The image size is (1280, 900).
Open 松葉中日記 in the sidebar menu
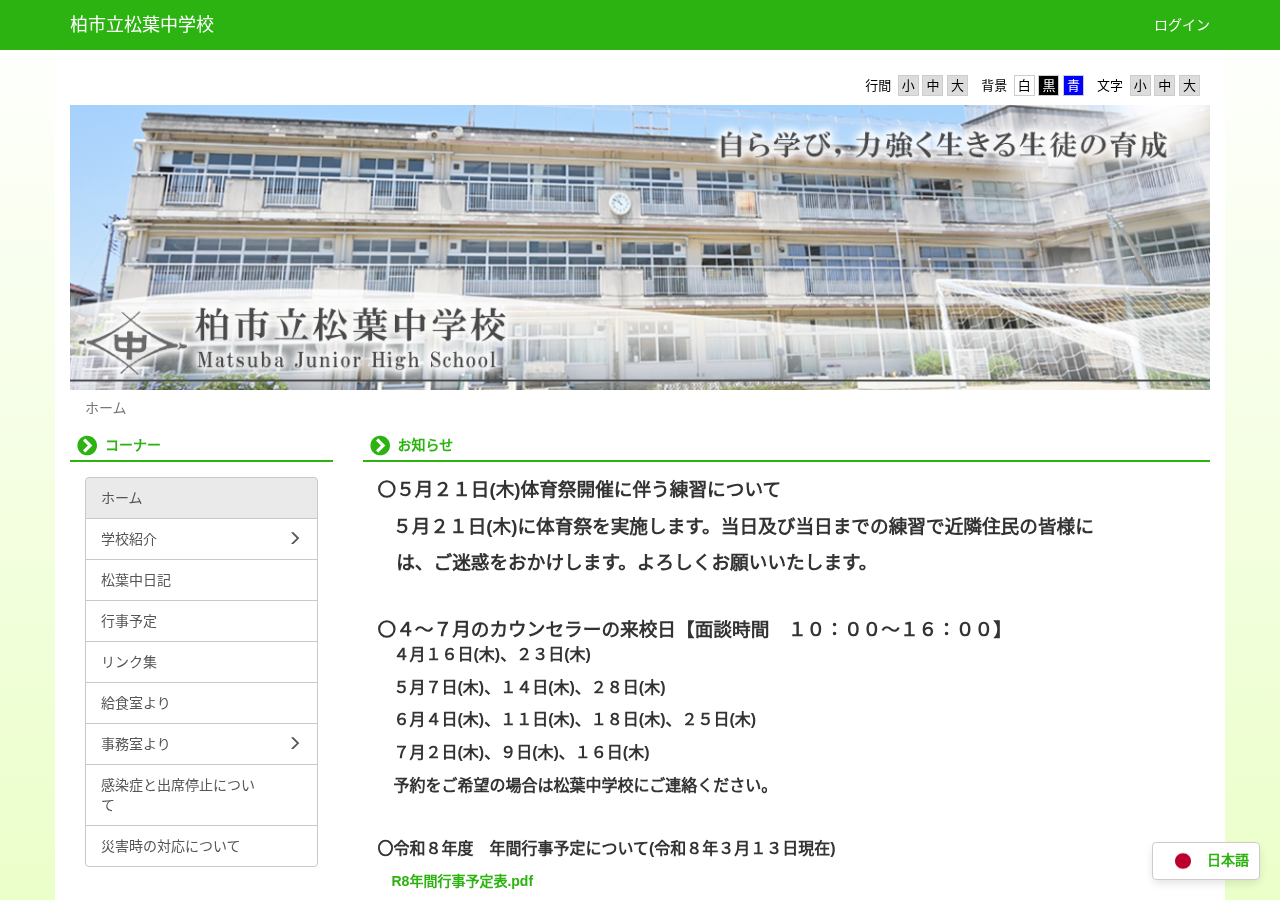(201, 580)
